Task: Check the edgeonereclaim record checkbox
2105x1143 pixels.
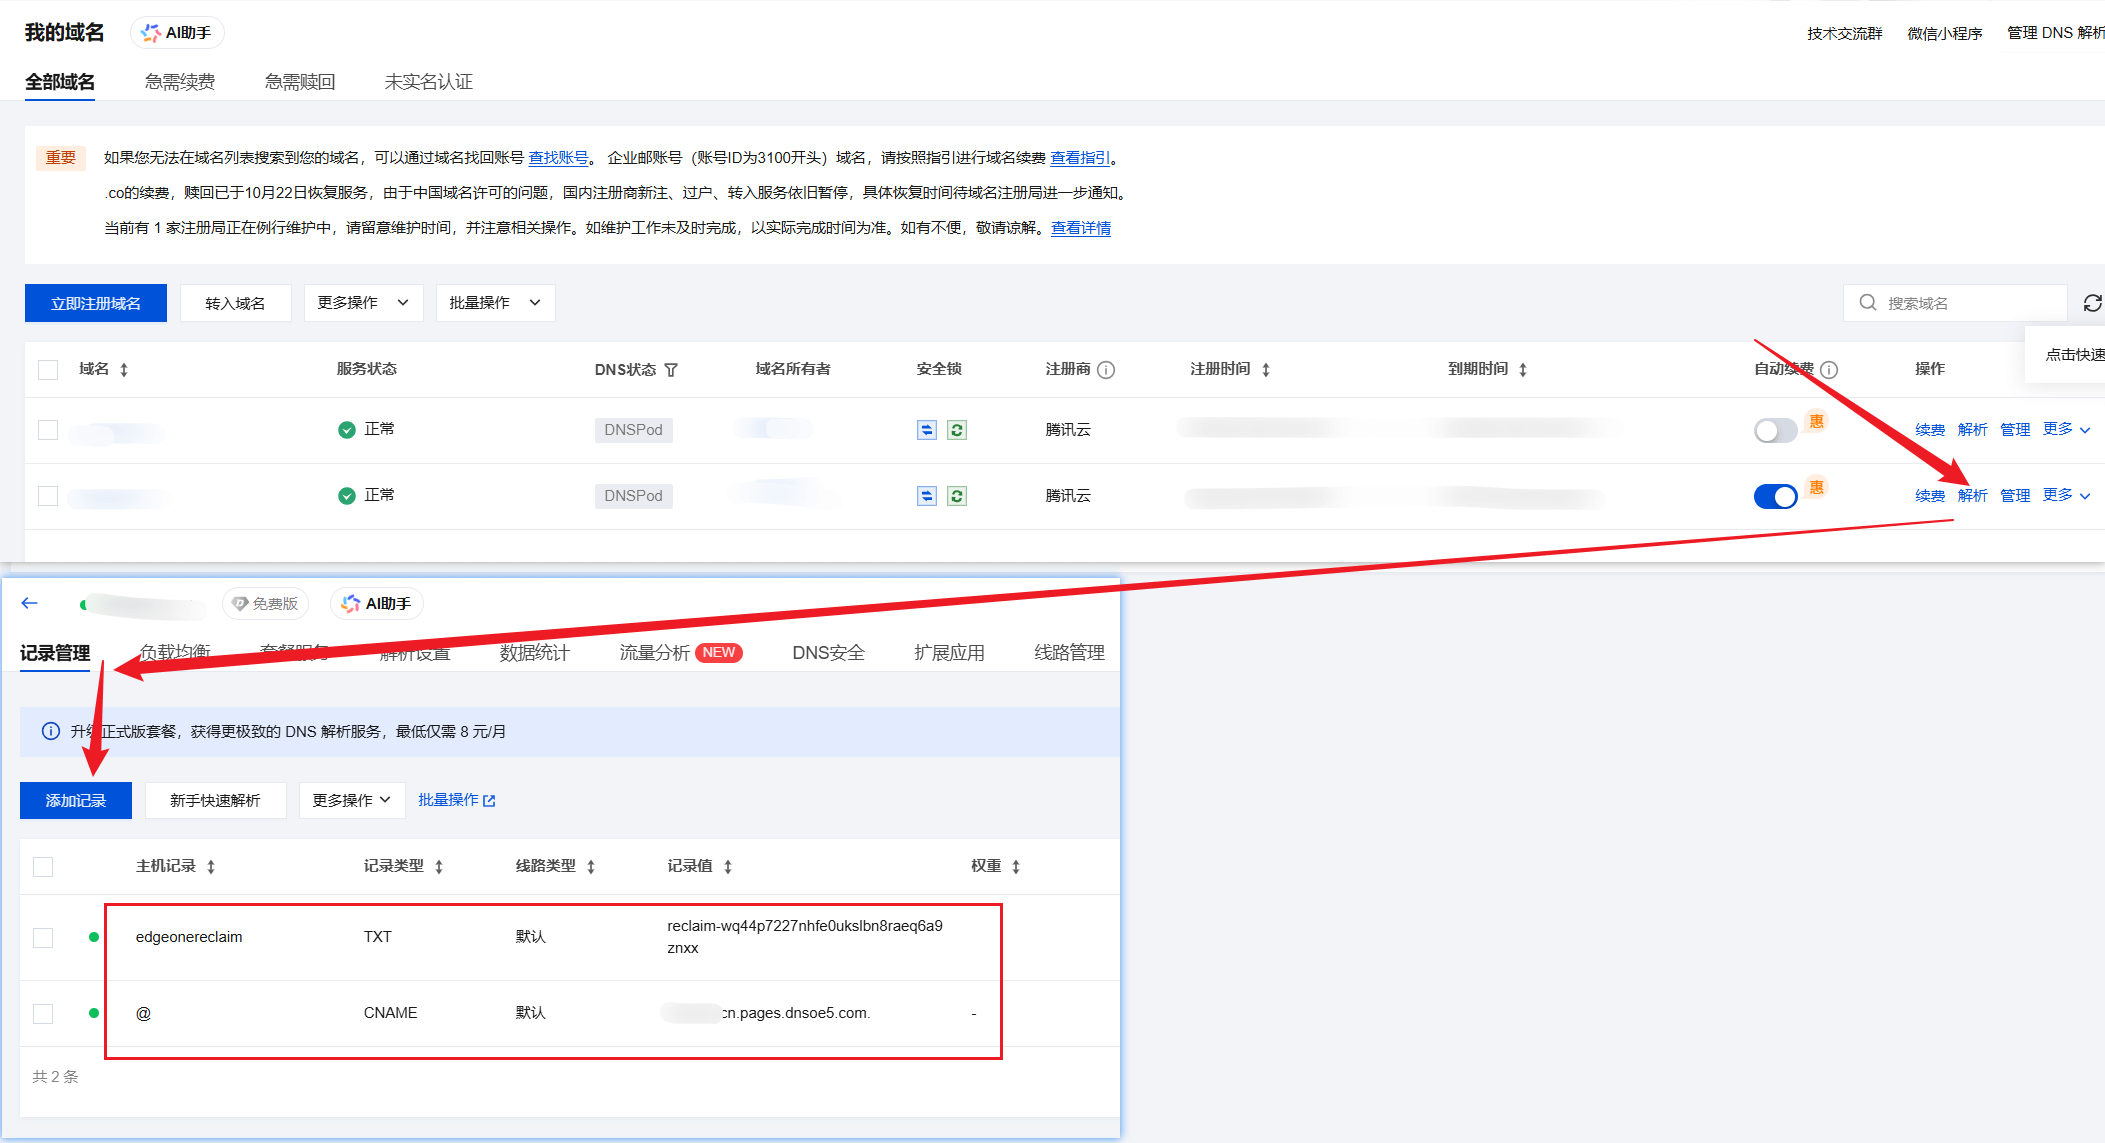Action: point(43,937)
